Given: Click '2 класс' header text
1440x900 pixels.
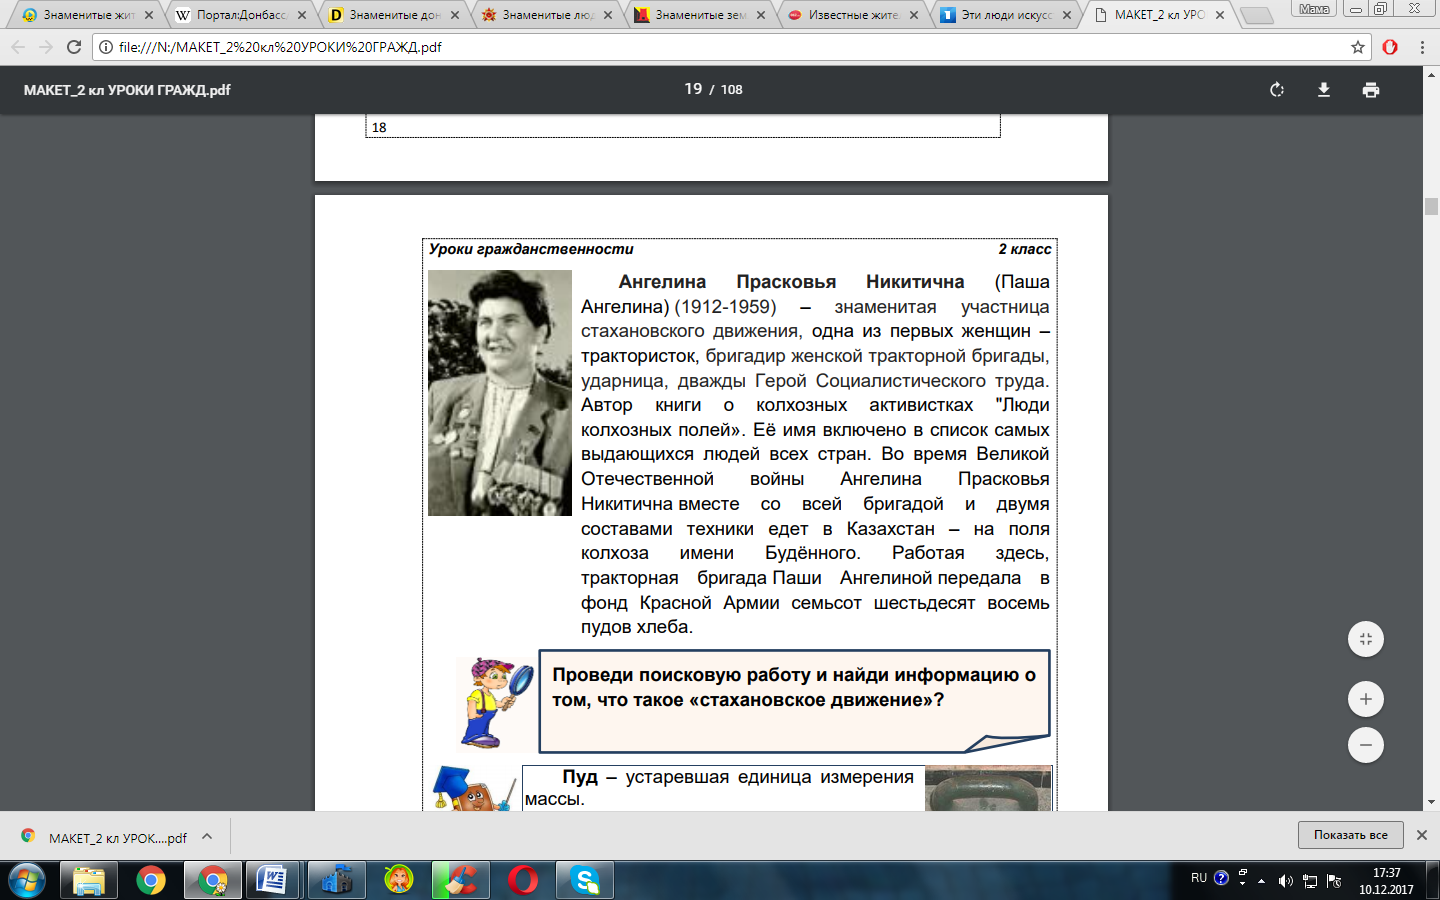Looking at the screenshot, I should 1025,249.
